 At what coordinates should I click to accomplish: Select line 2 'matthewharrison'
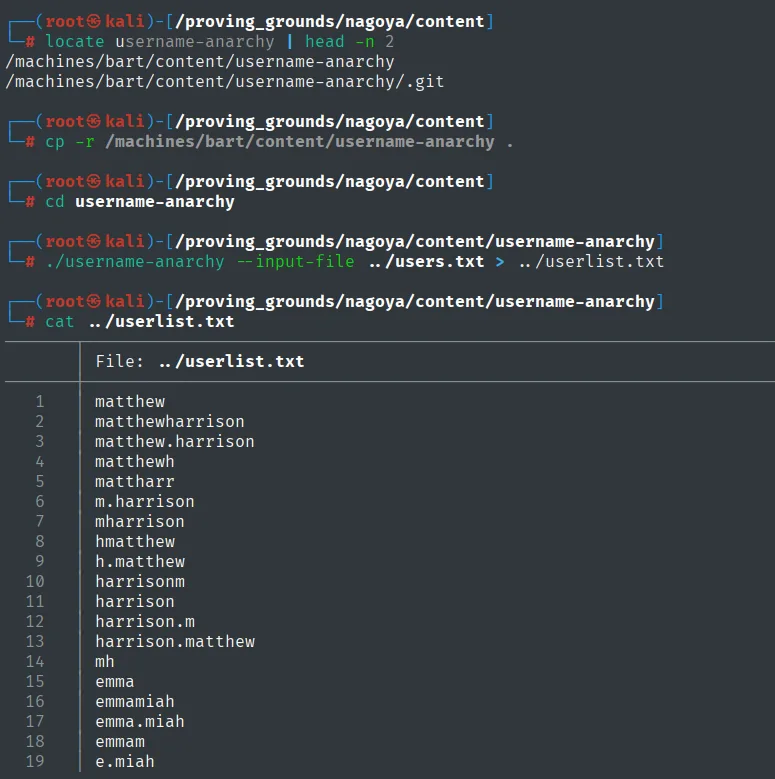[169, 421]
